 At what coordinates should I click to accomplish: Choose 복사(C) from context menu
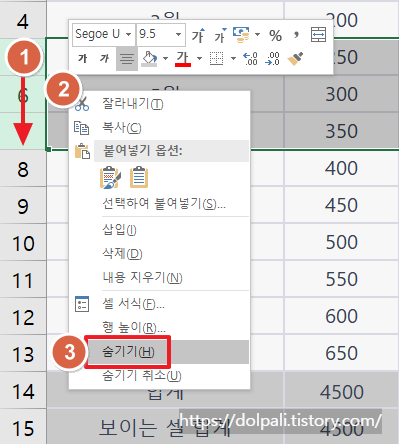point(159,128)
